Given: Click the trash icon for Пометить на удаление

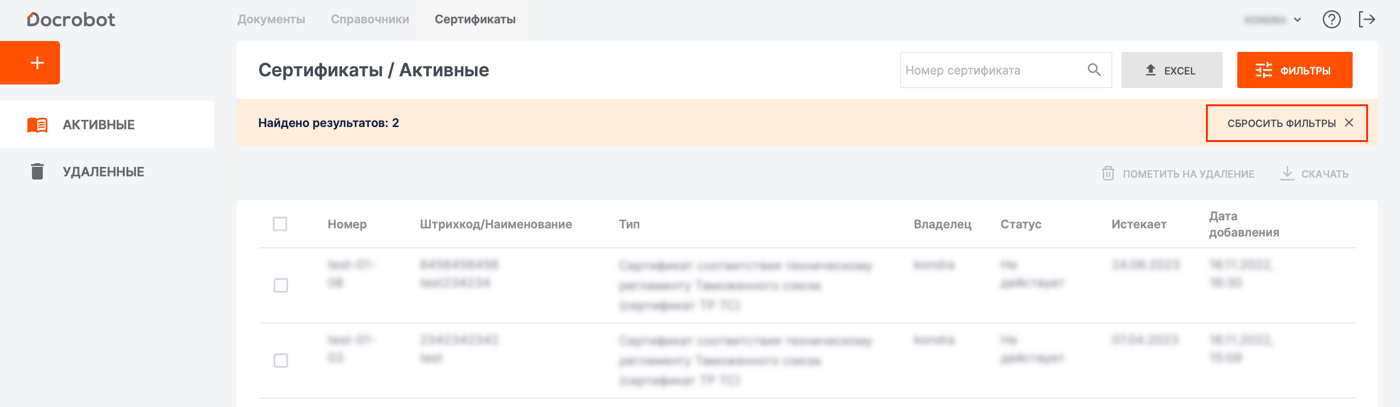Looking at the screenshot, I should coord(1108,174).
